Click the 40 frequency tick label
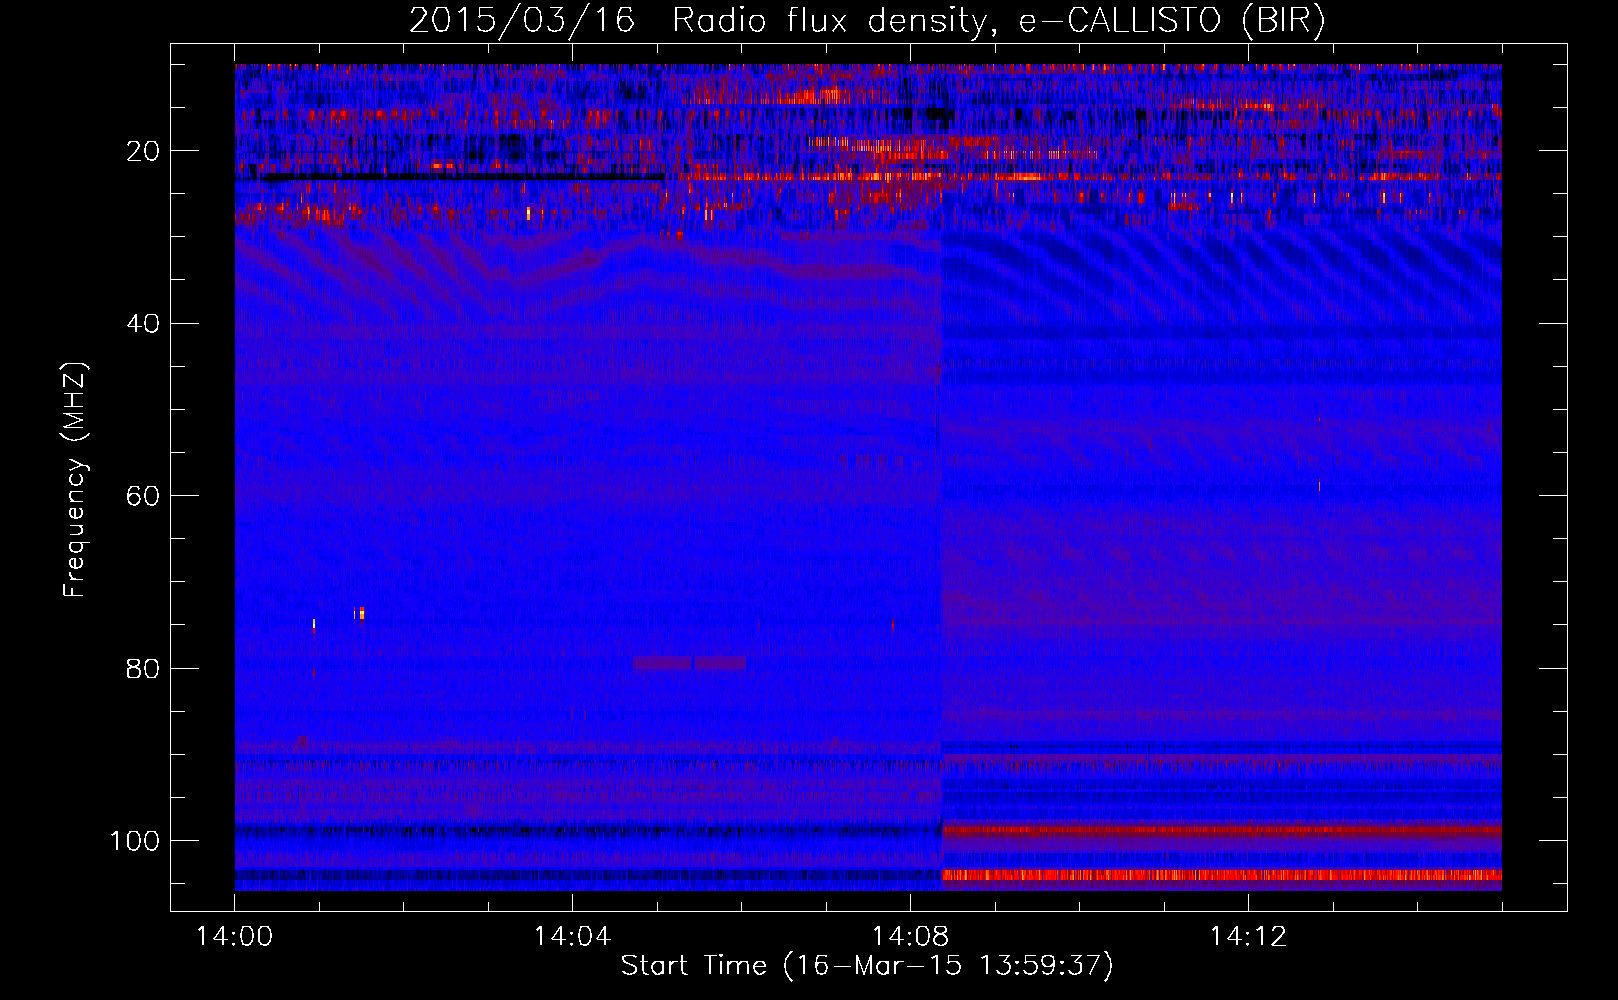Viewport: 1618px width, 1000px height. (143, 323)
